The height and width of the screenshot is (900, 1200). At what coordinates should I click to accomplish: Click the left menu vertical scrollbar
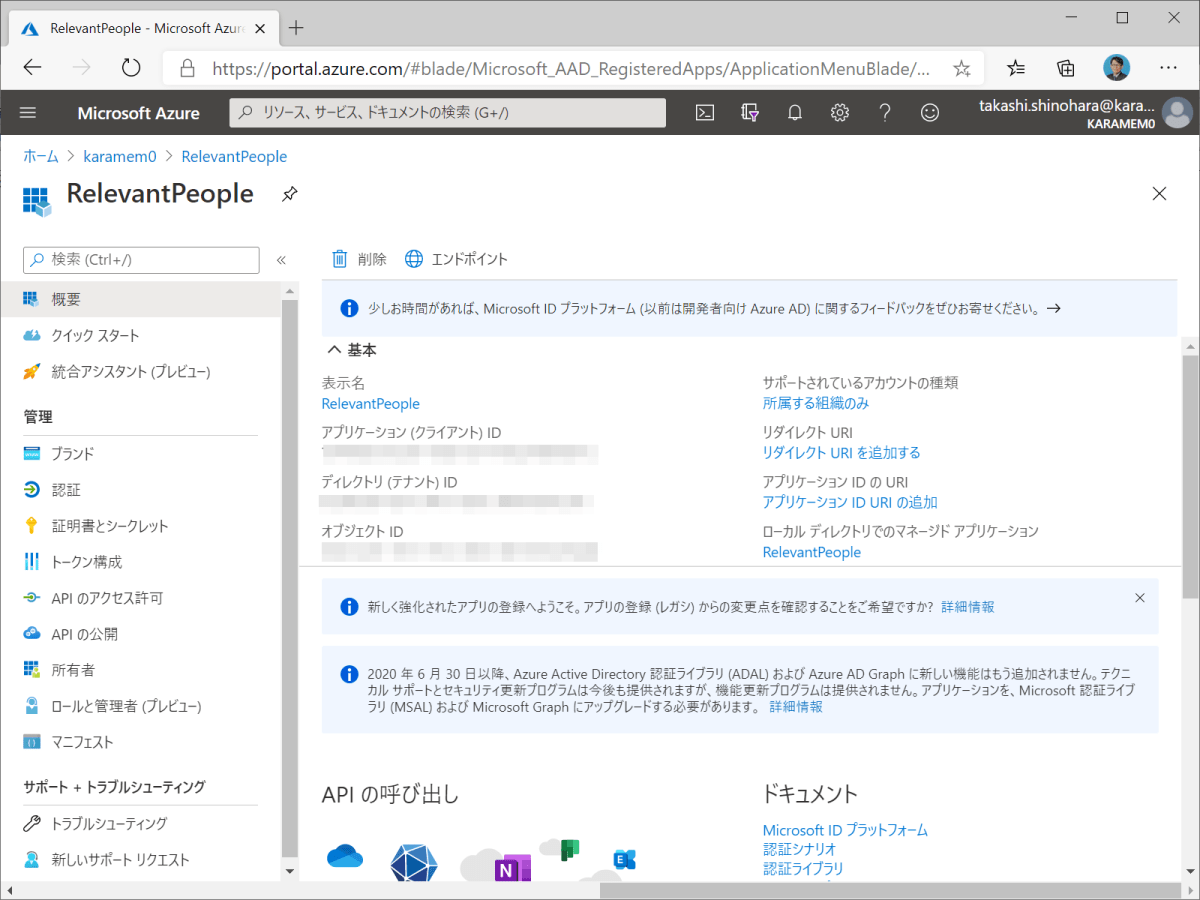[290, 577]
